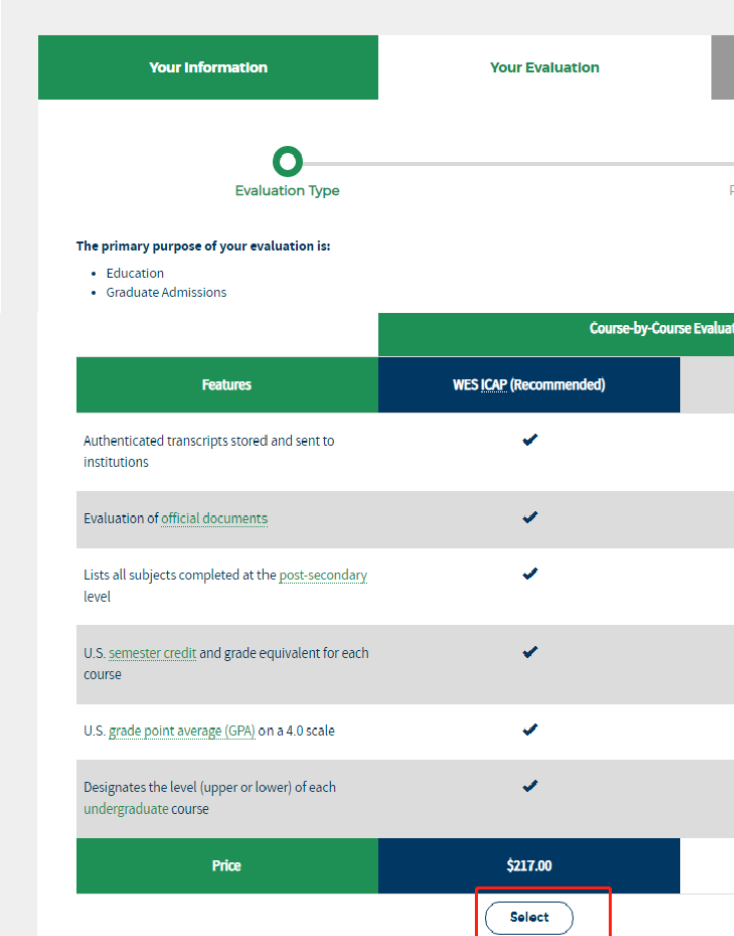The height and width of the screenshot is (936, 734).
Task: Follow the post-secondary link
Action: click(x=323, y=575)
